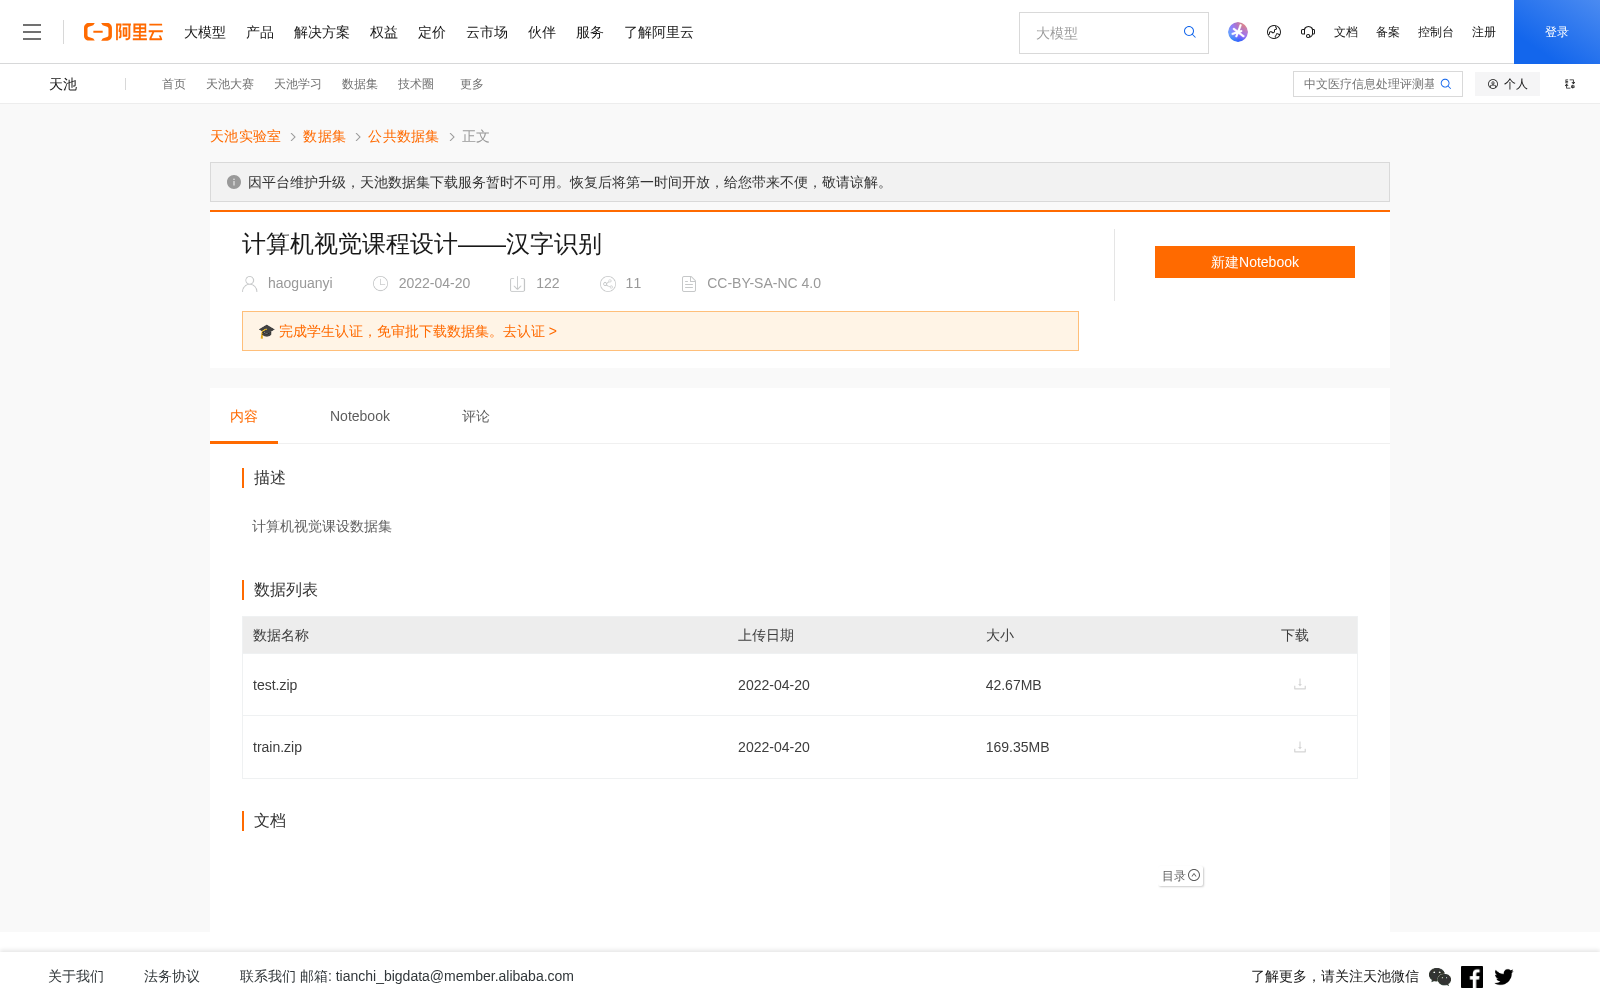This screenshot has height=1000, width=1600.
Task: Click the license document icon
Action: pos(689,284)
